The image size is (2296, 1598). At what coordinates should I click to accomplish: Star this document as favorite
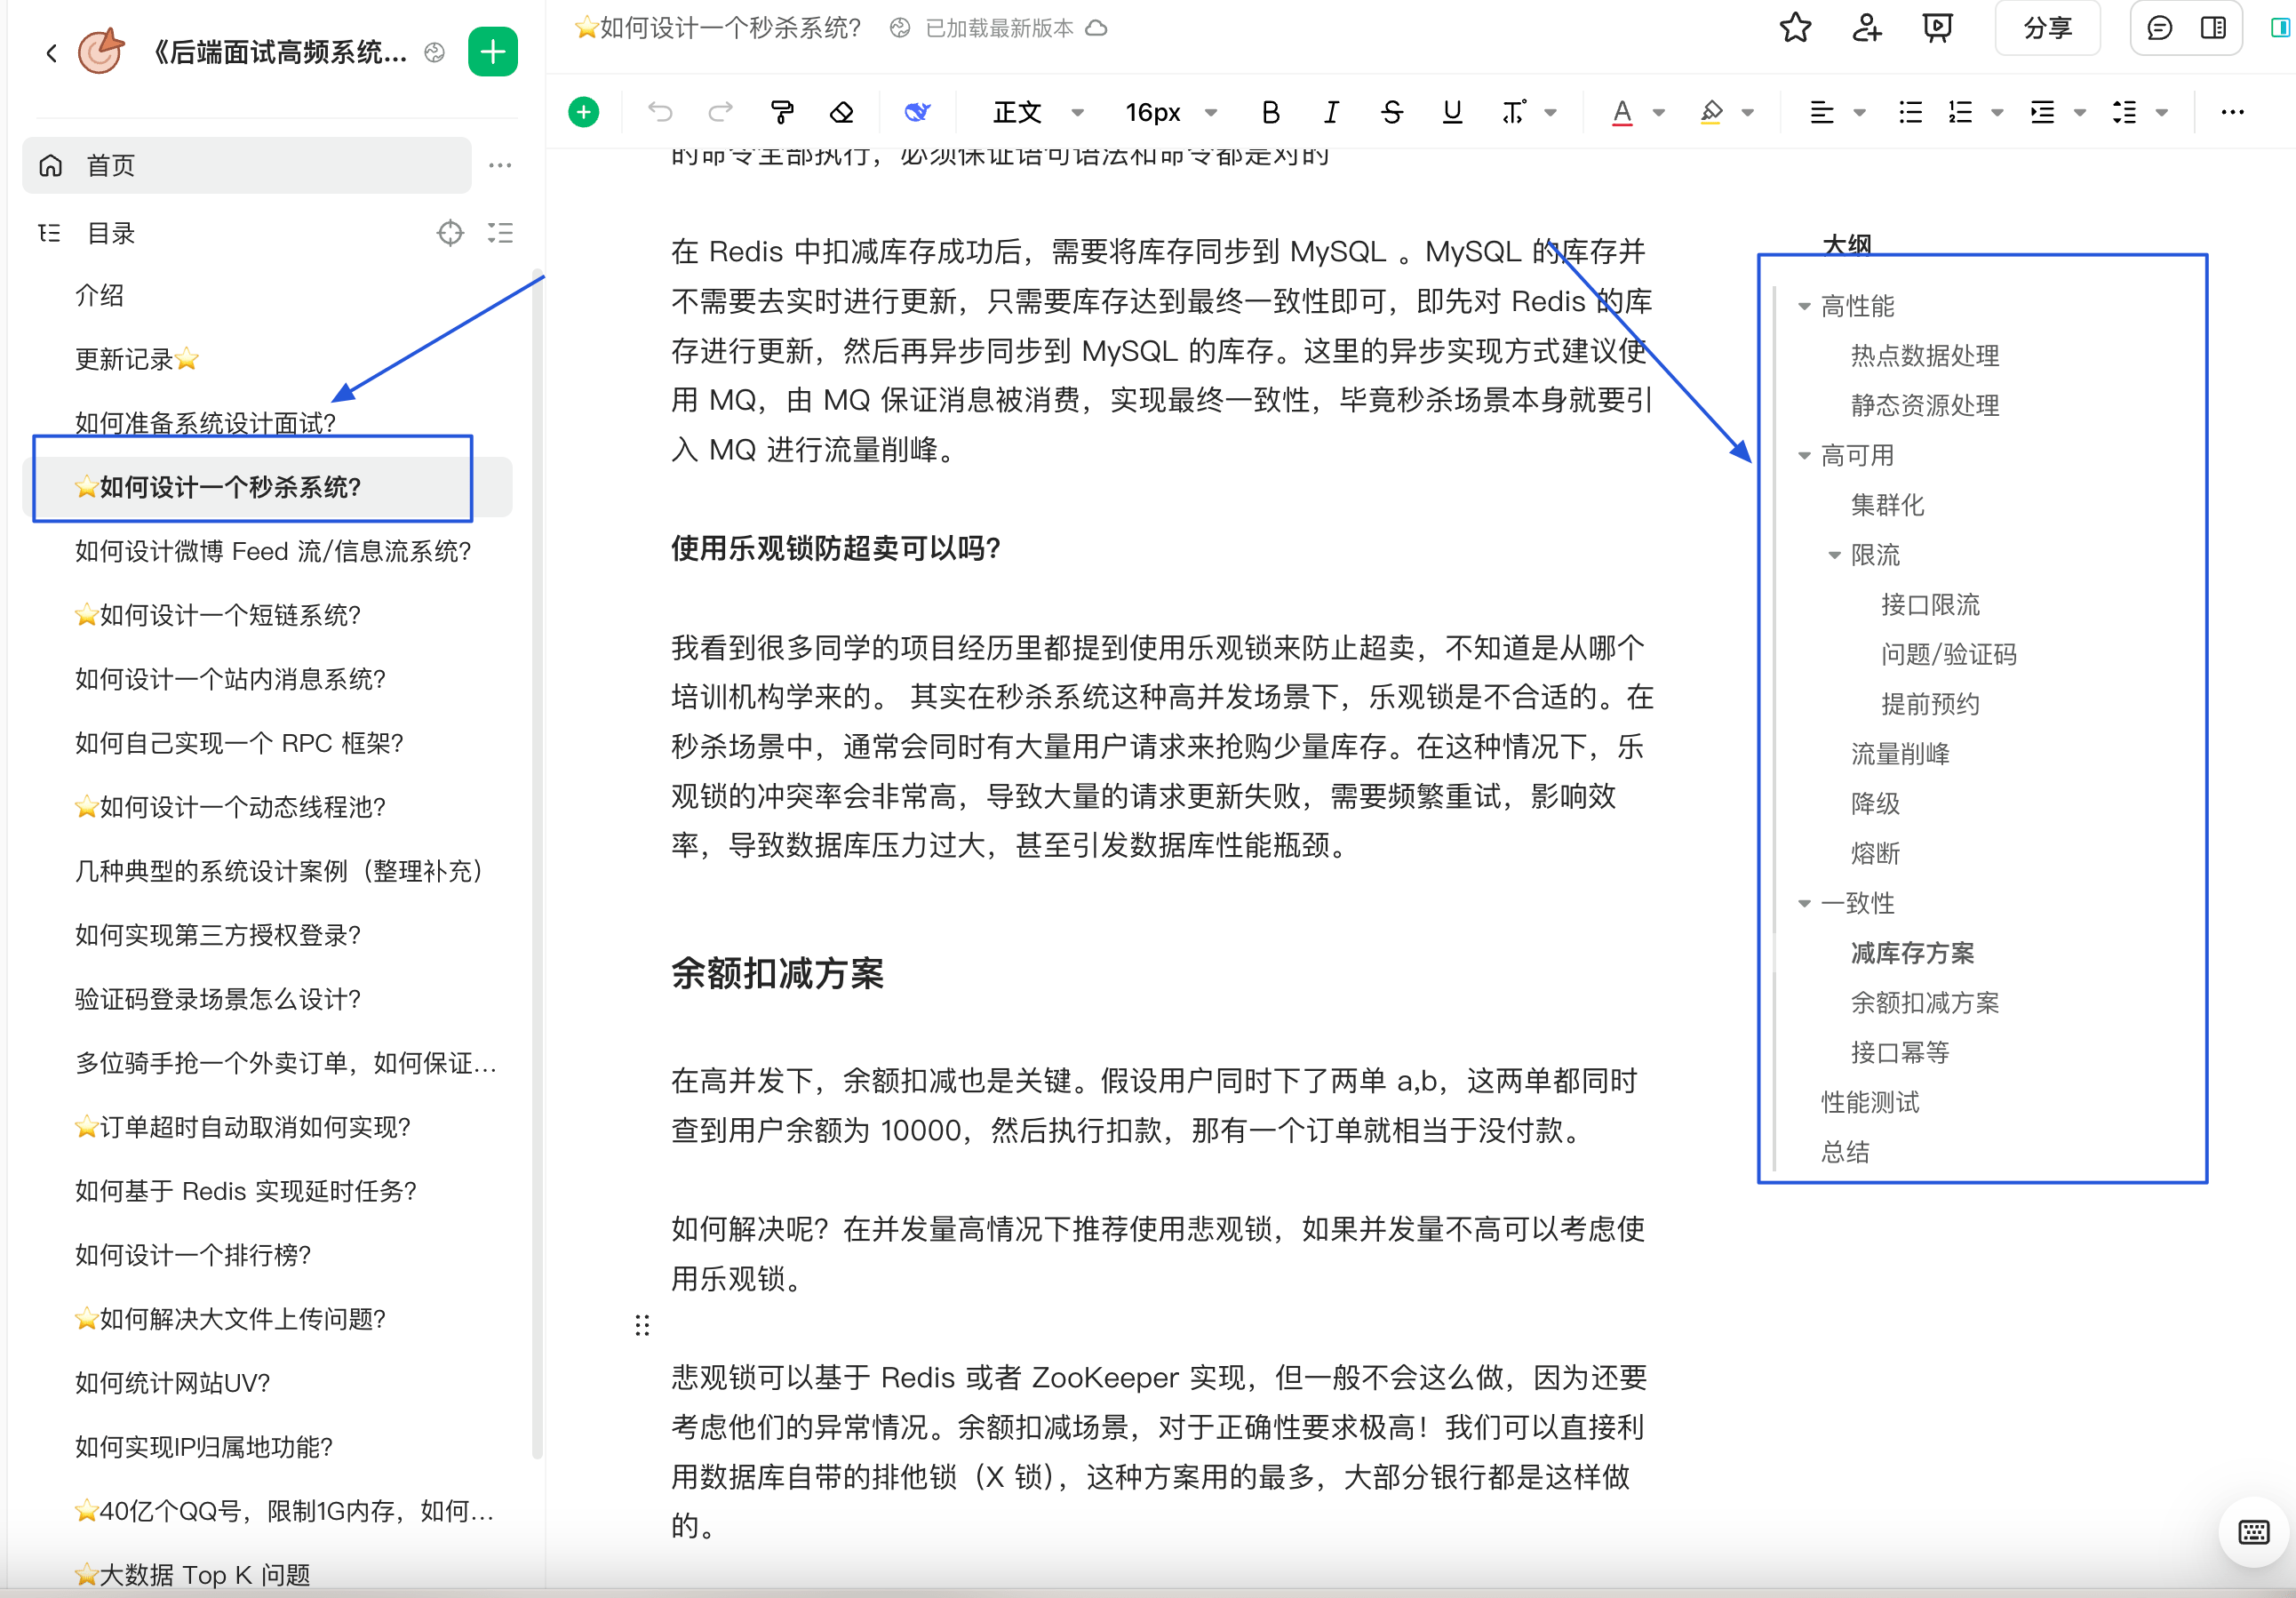(1795, 28)
